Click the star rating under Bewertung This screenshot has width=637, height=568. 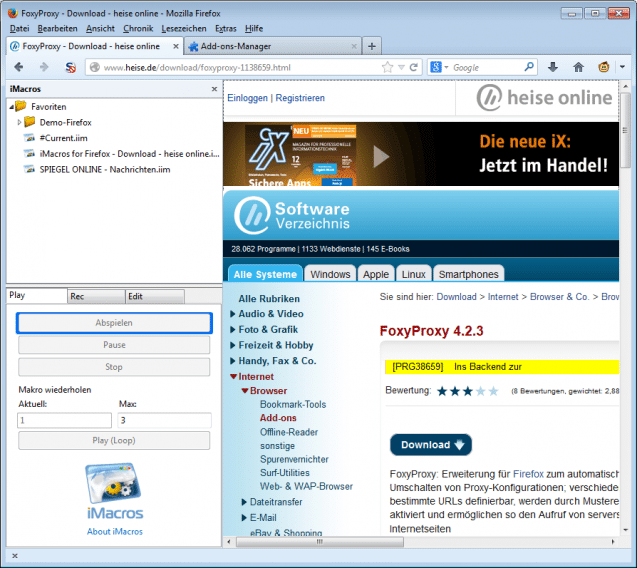pos(467,391)
